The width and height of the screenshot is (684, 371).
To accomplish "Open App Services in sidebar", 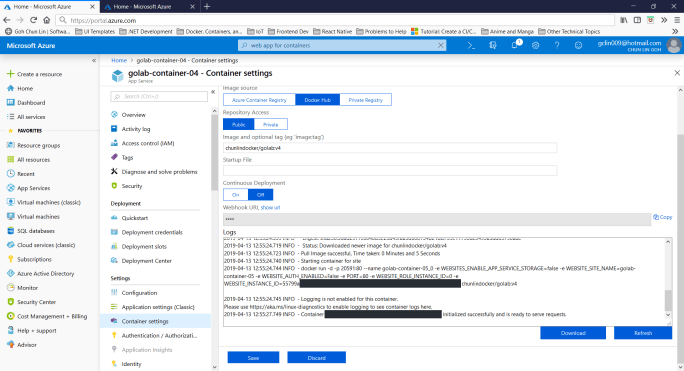I will point(29,188).
